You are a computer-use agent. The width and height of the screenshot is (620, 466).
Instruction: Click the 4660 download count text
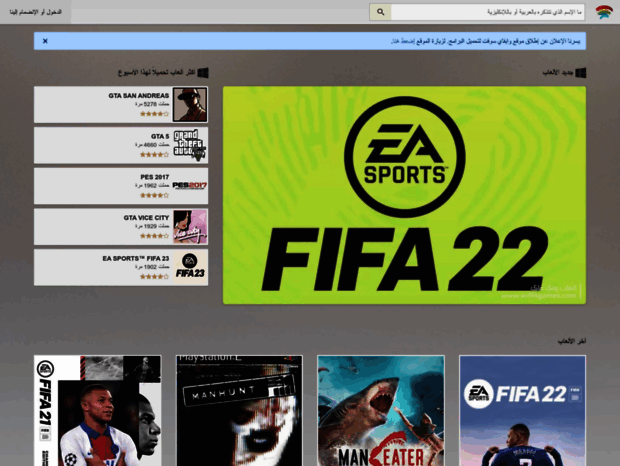(x=152, y=145)
